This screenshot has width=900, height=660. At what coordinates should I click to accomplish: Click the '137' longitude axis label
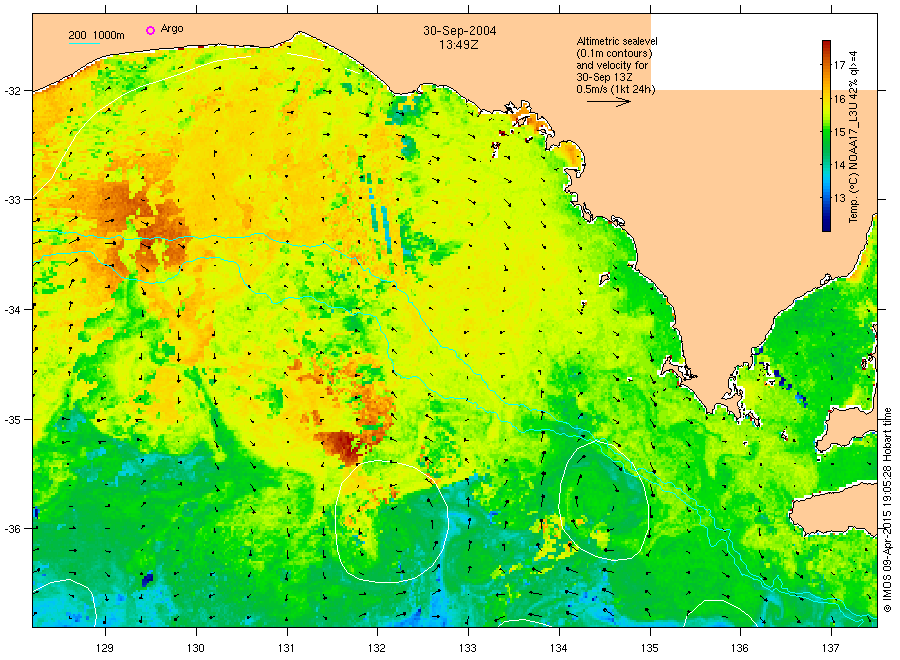pos(831,648)
